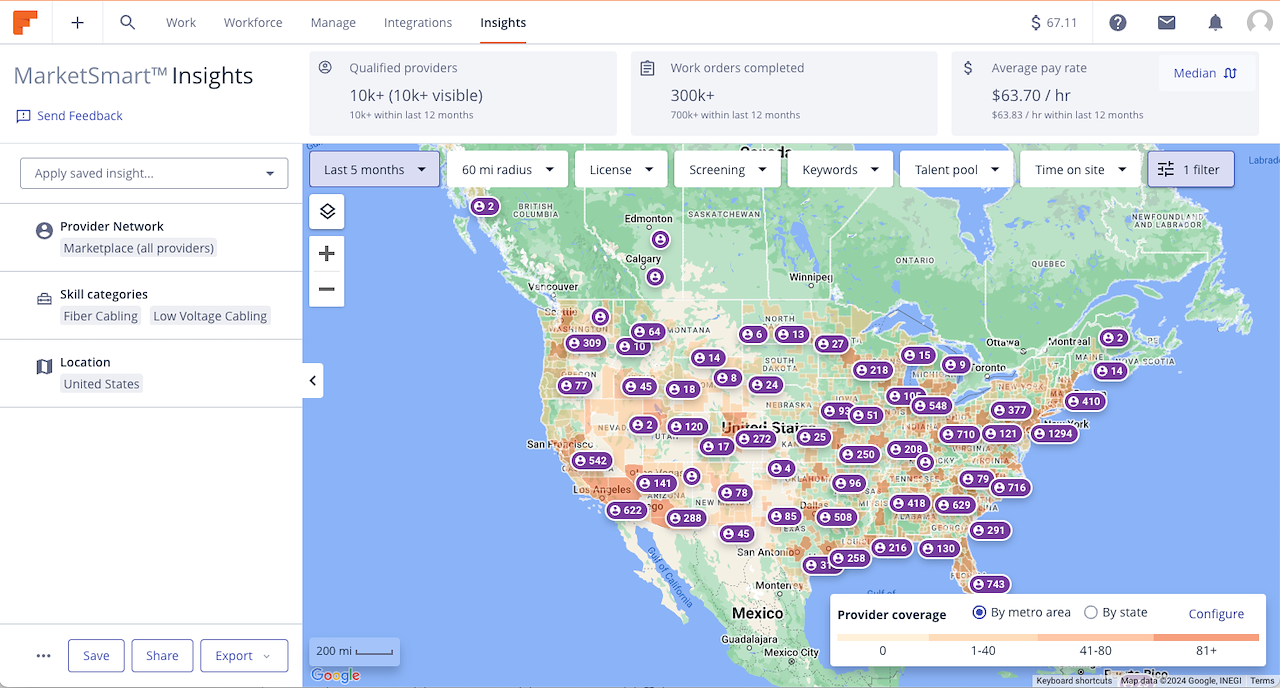Expand the 60 mi radius dropdown
Viewport: 1280px width, 688px height.
point(507,169)
